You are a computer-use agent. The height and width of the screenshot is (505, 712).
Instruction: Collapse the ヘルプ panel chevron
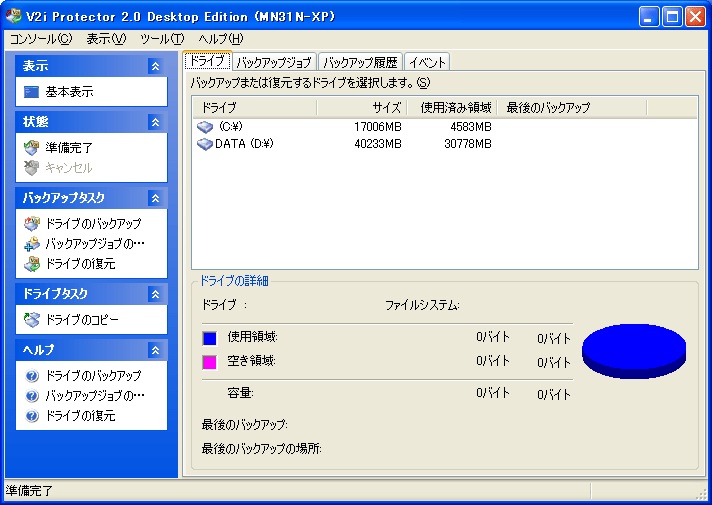[x=155, y=350]
